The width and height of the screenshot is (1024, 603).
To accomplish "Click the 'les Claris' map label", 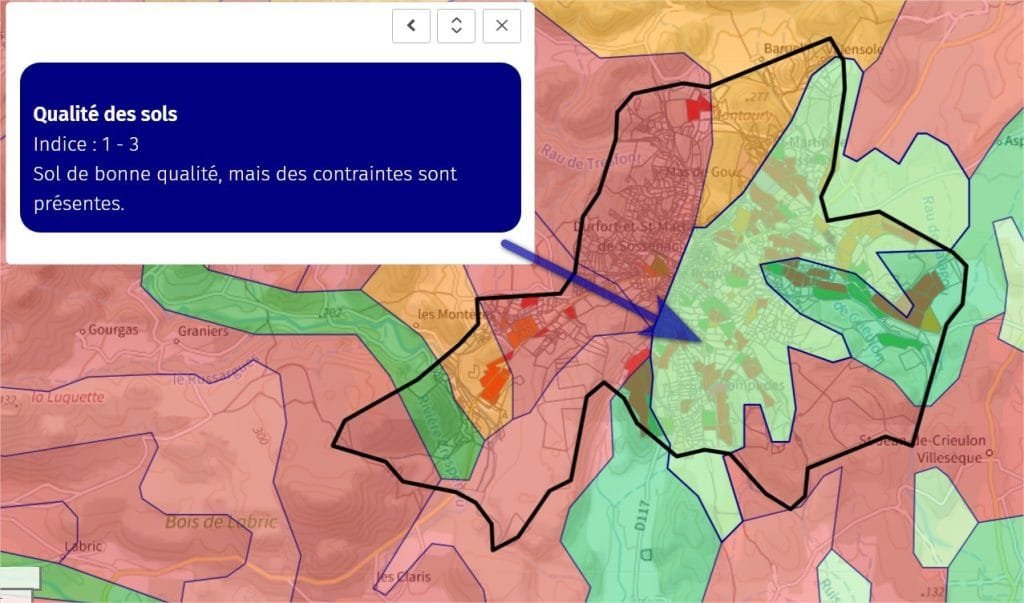I will coord(403,577).
